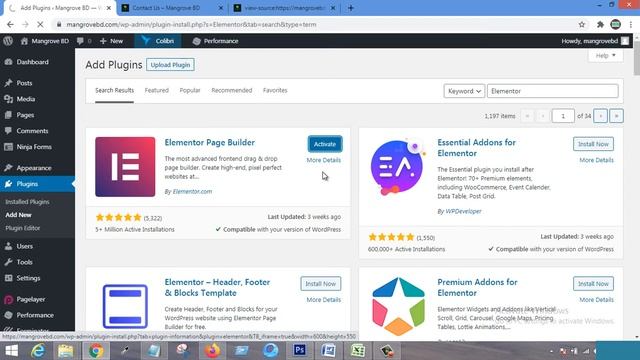Open the Performance admin bar menu
This screenshot has height=360, width=640.
point(215,41)
